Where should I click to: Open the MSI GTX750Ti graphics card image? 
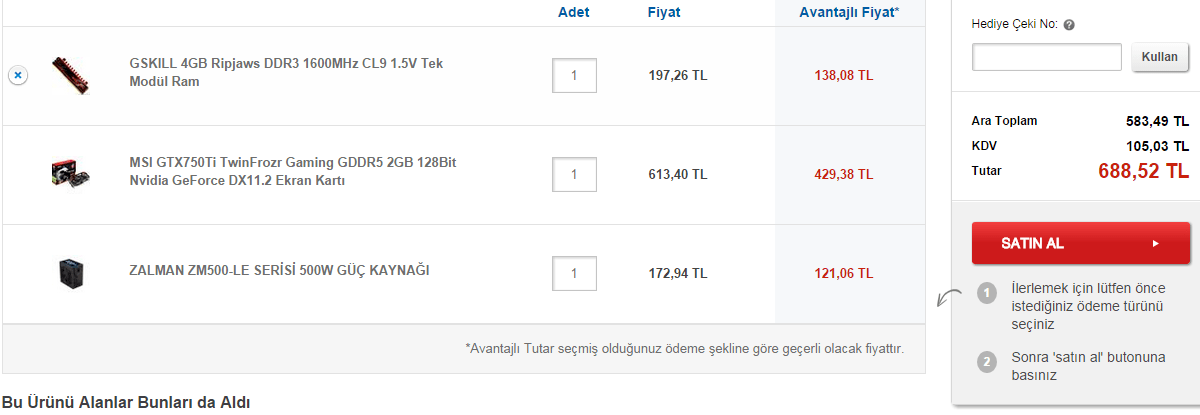pyautogui.click(x=71, y=174)
